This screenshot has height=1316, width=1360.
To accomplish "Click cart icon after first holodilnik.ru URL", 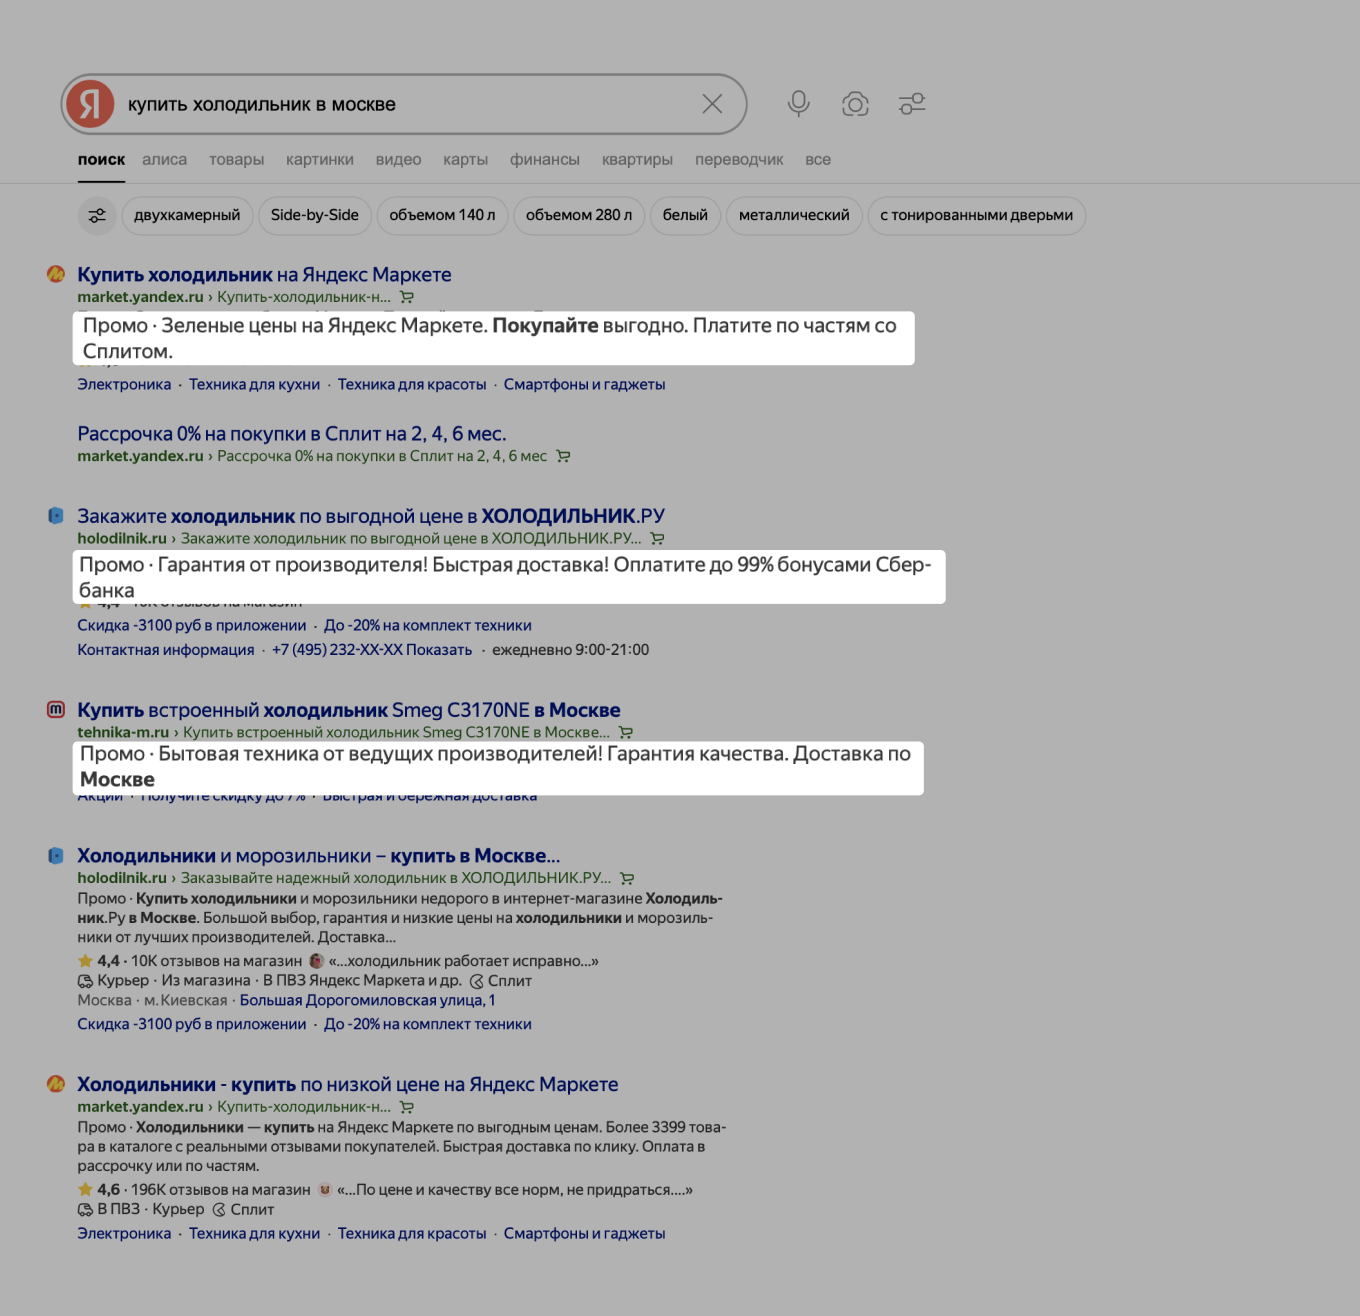I will pyautogui.click(x=657, y=538).
